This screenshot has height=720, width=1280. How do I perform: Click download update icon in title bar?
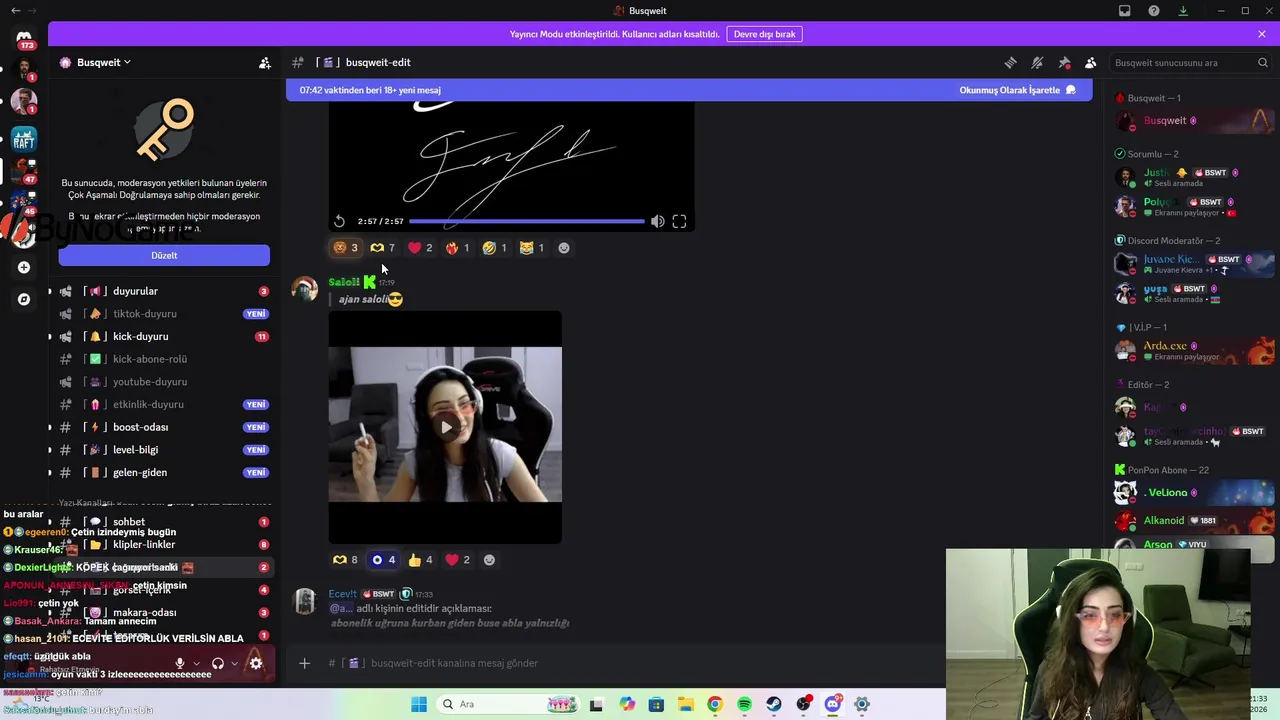[1183, 11]
